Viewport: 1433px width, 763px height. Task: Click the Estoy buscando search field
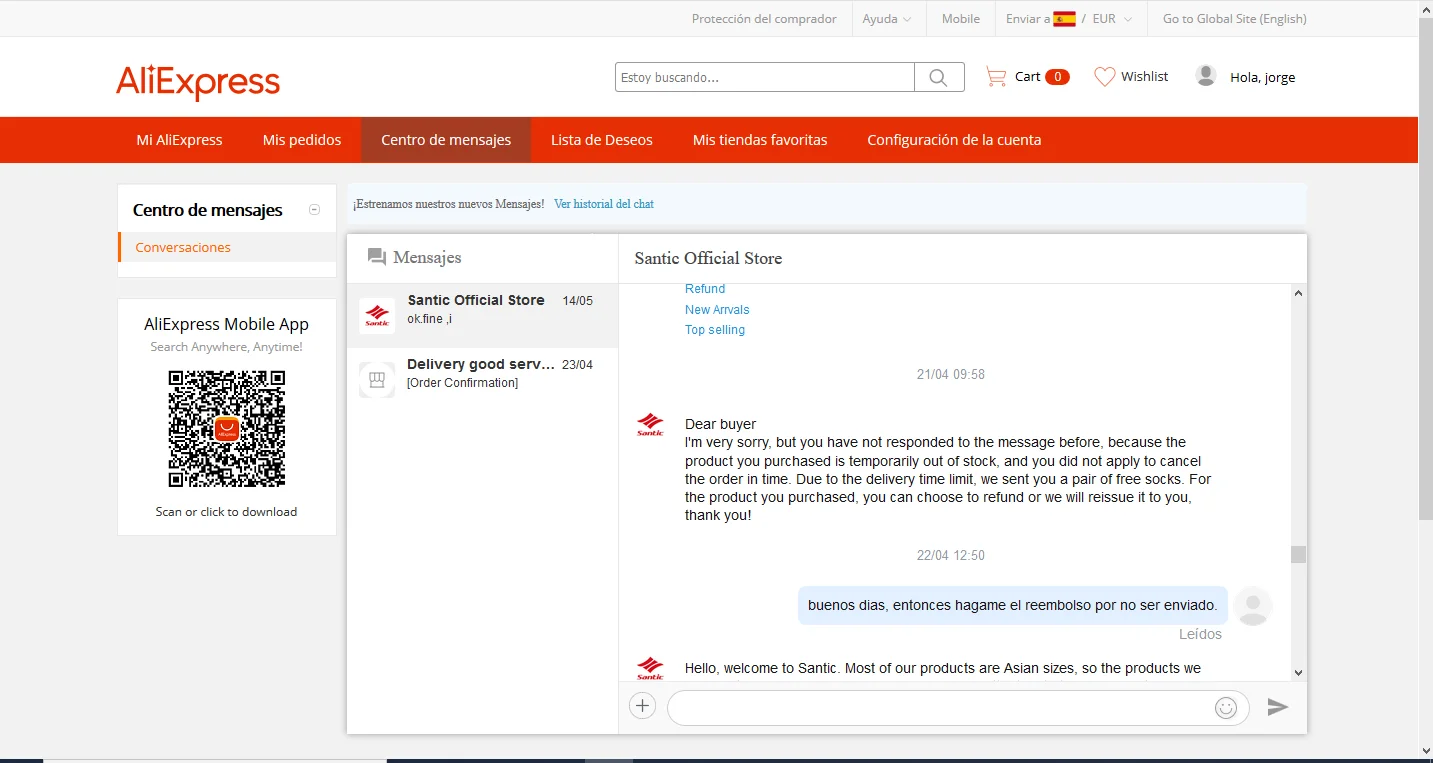coord(765,77)
